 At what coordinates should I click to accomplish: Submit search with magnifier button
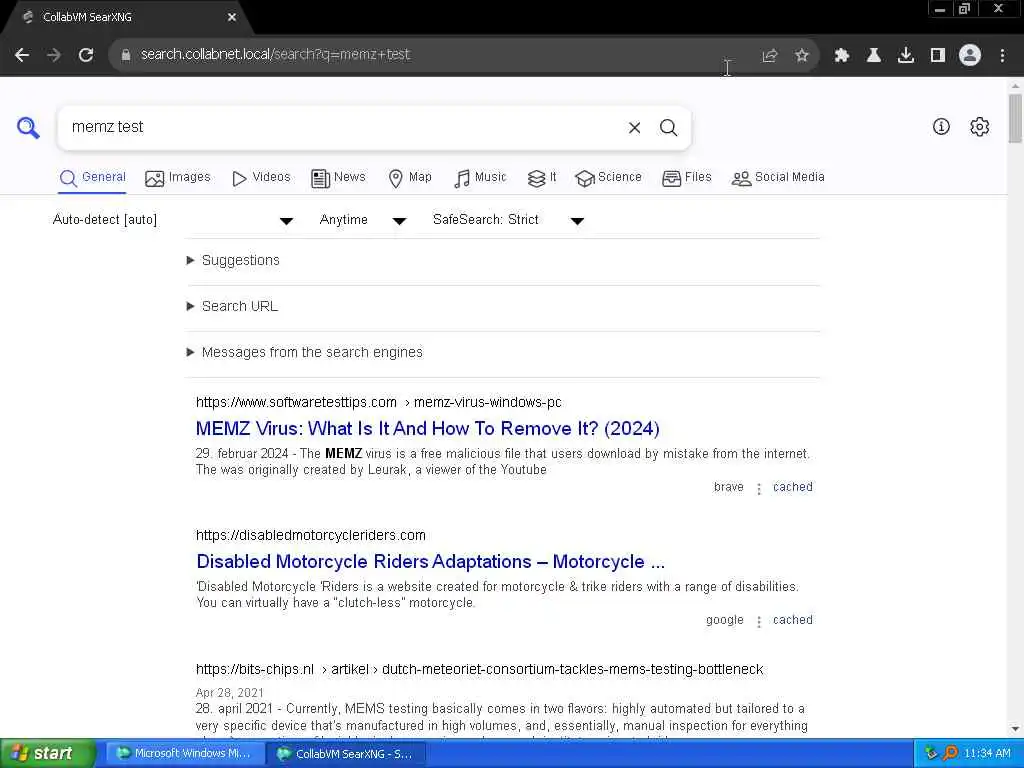(x=668, y=127)
